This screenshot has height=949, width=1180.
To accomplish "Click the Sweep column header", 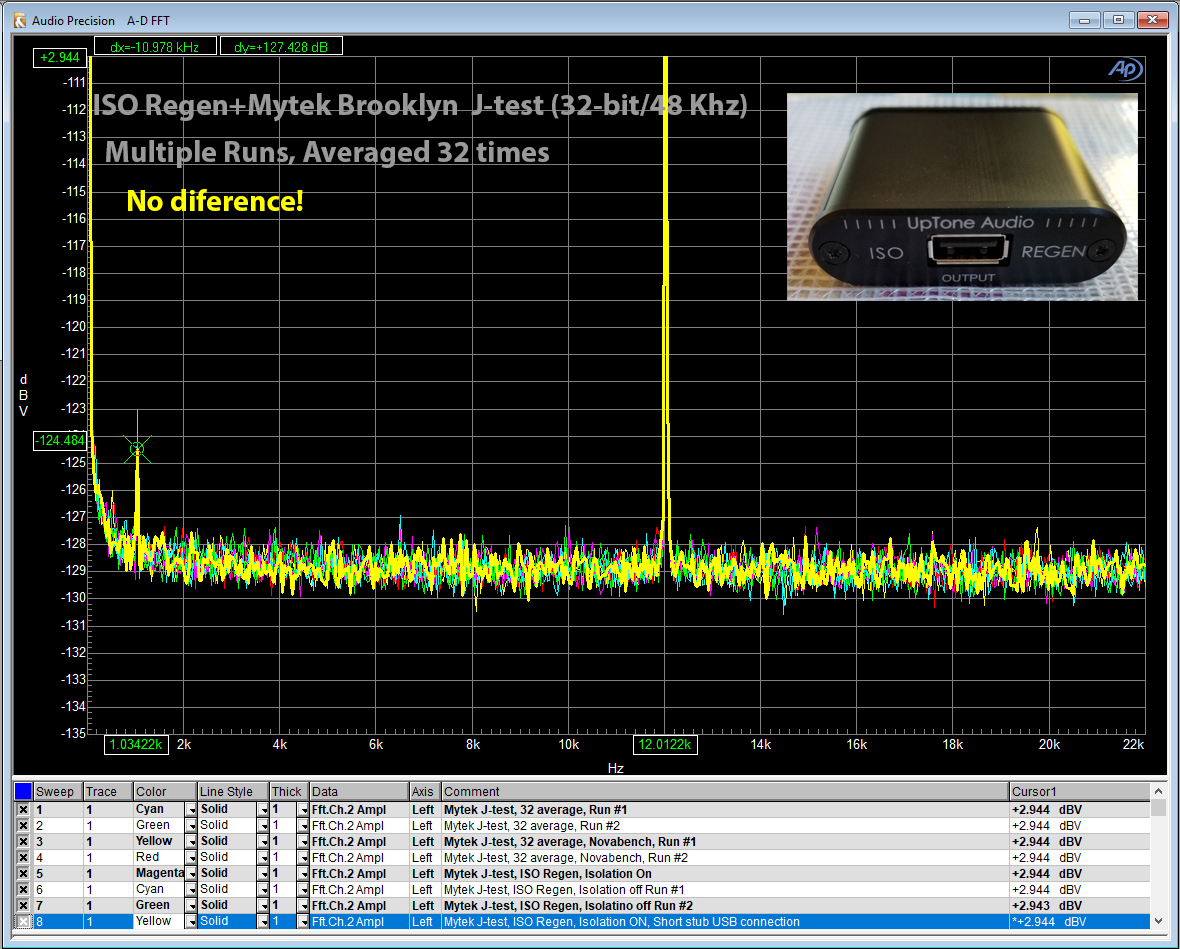I will tap(58, 791).
